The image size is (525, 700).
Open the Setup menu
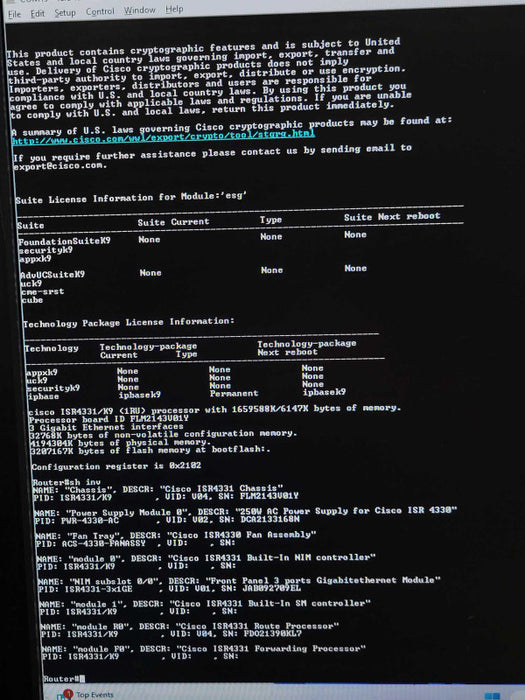tap(65, 13)
